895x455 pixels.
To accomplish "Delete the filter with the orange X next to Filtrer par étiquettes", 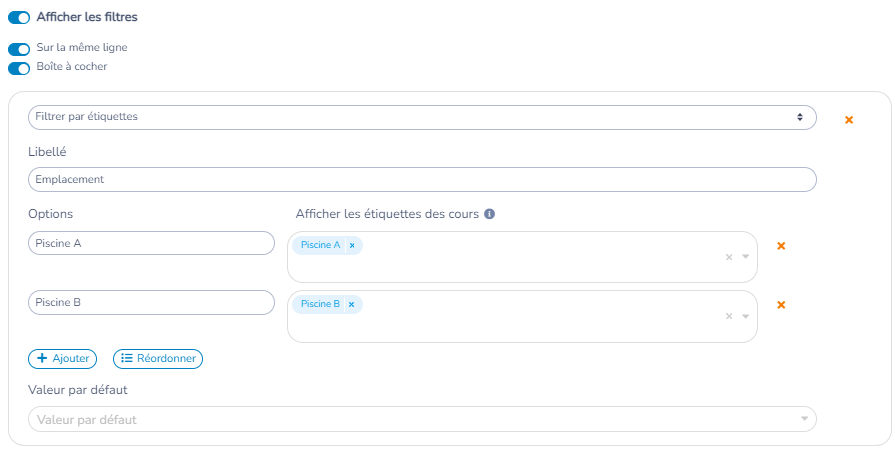I will pos(849,120).
